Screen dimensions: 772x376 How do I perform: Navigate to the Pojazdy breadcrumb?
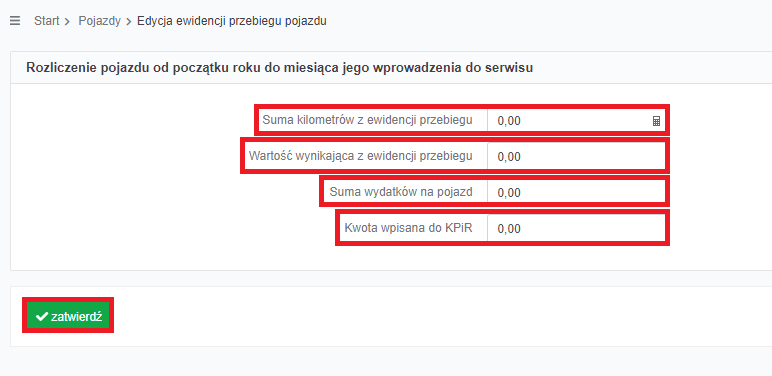coord(99,21)
